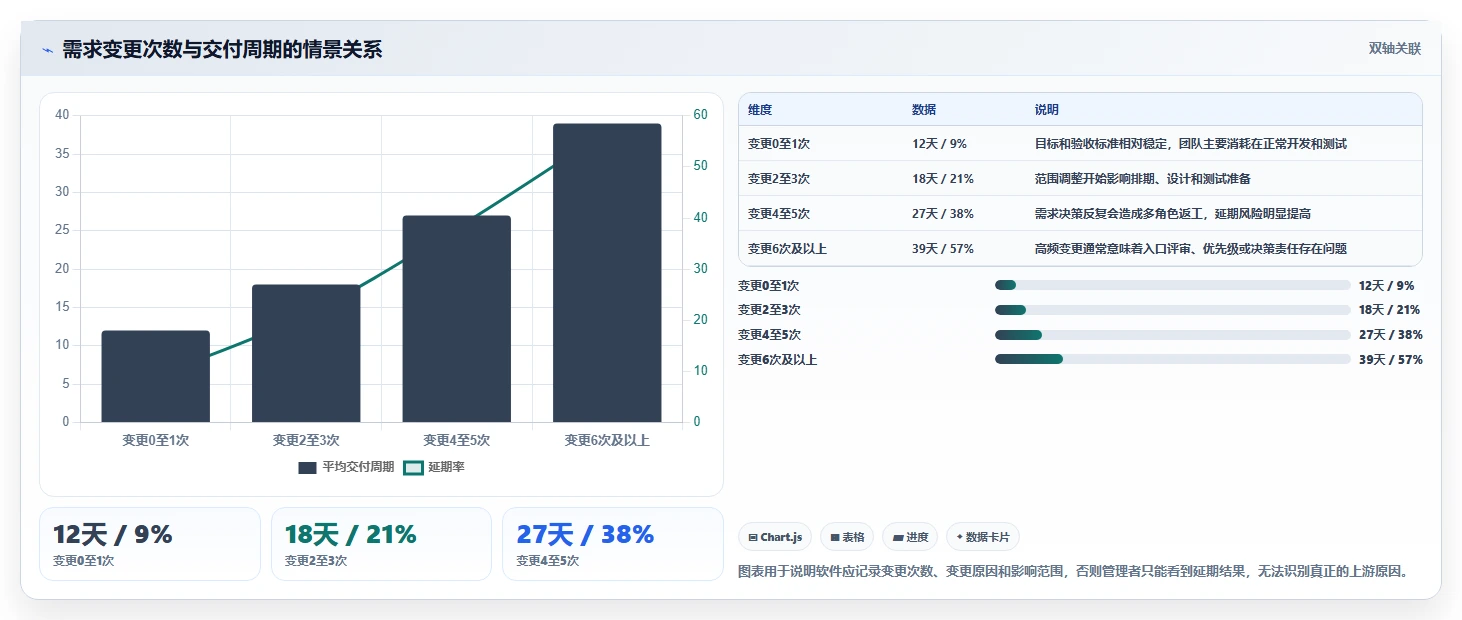Click the green 延期率 line in chart

pyautogui.click(x=381, y=274)
